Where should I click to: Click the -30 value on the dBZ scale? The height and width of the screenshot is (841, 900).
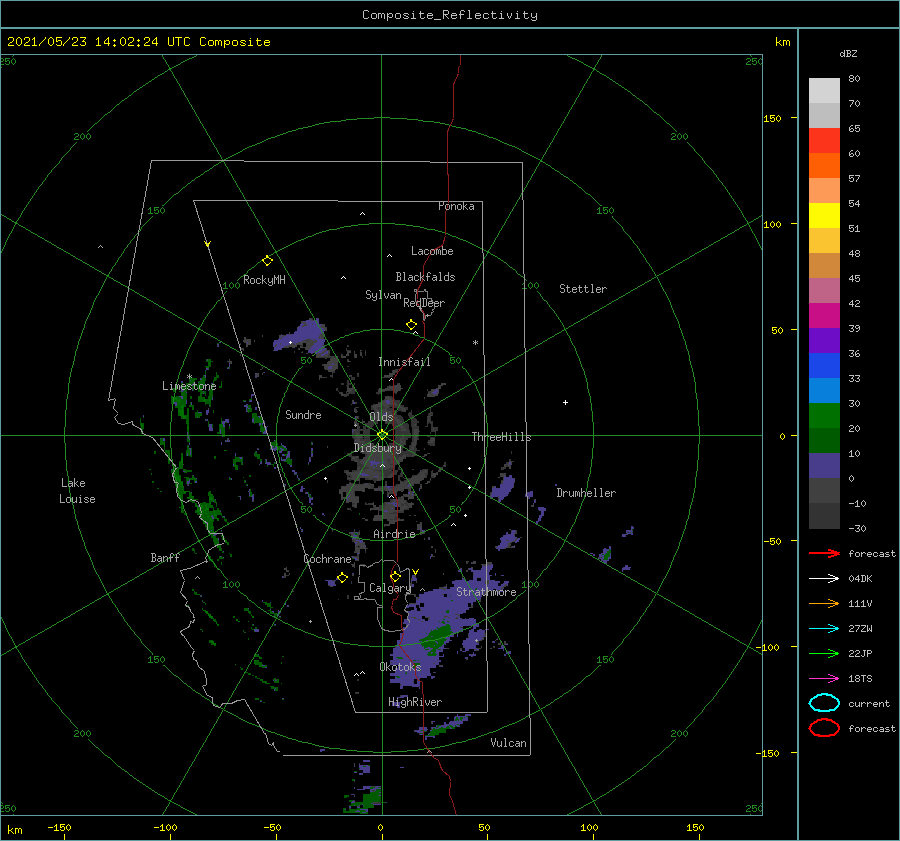(x=858, y=528)
